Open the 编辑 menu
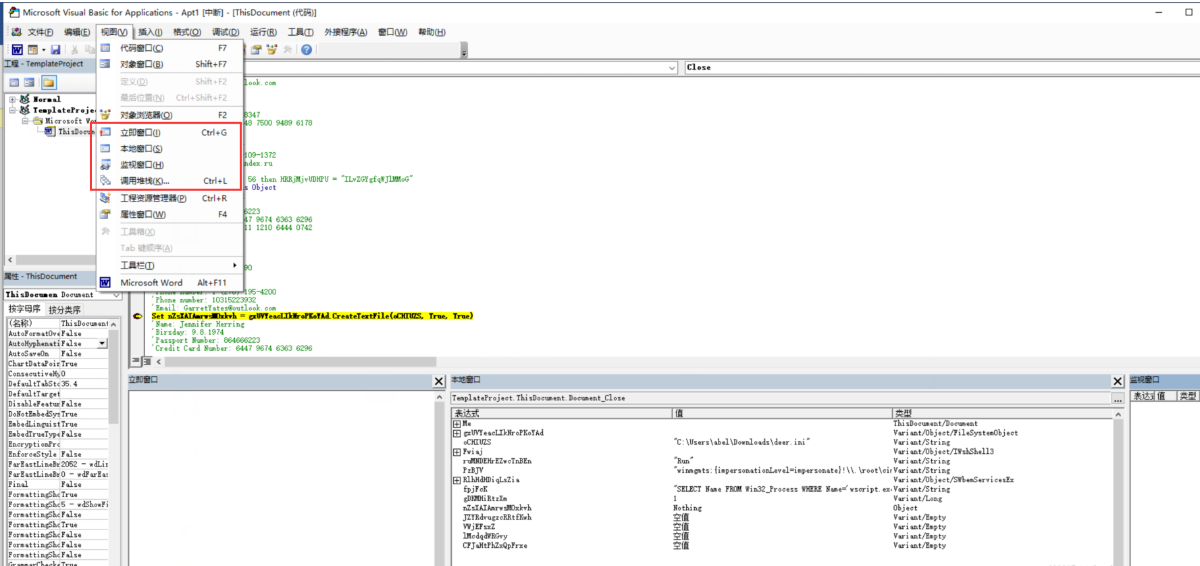 (x=77, y=32)
